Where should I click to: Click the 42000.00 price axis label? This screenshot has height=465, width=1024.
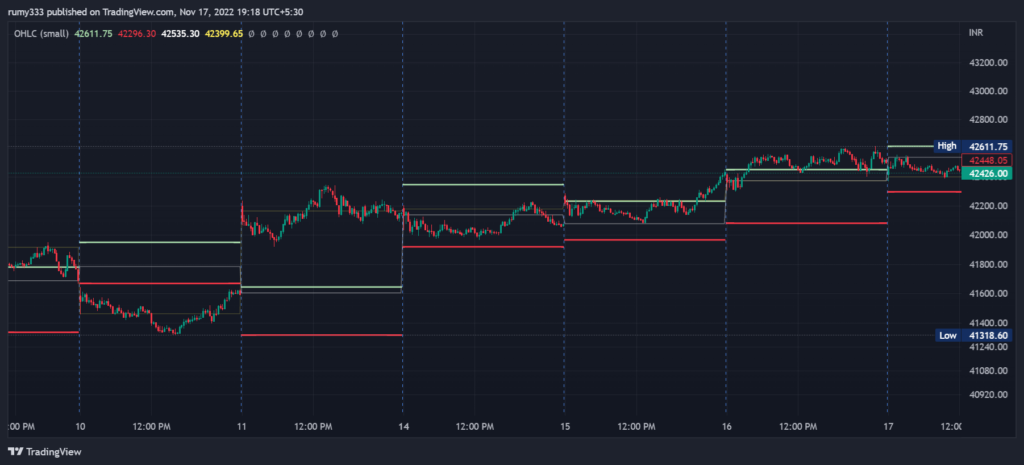[989, 235]
